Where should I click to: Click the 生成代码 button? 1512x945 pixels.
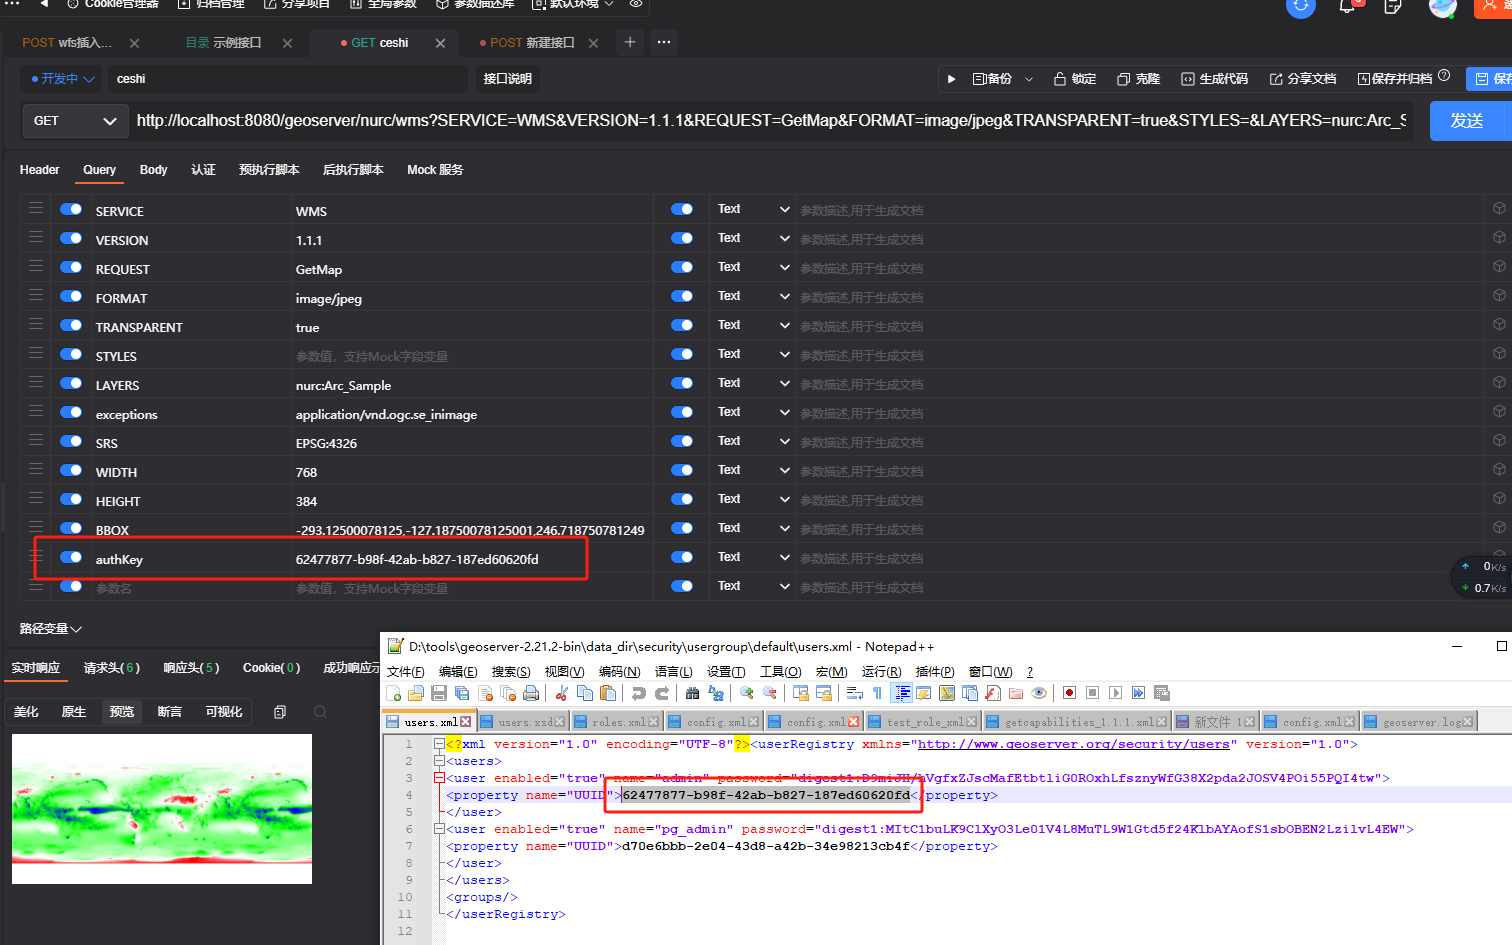(1215, 79)
